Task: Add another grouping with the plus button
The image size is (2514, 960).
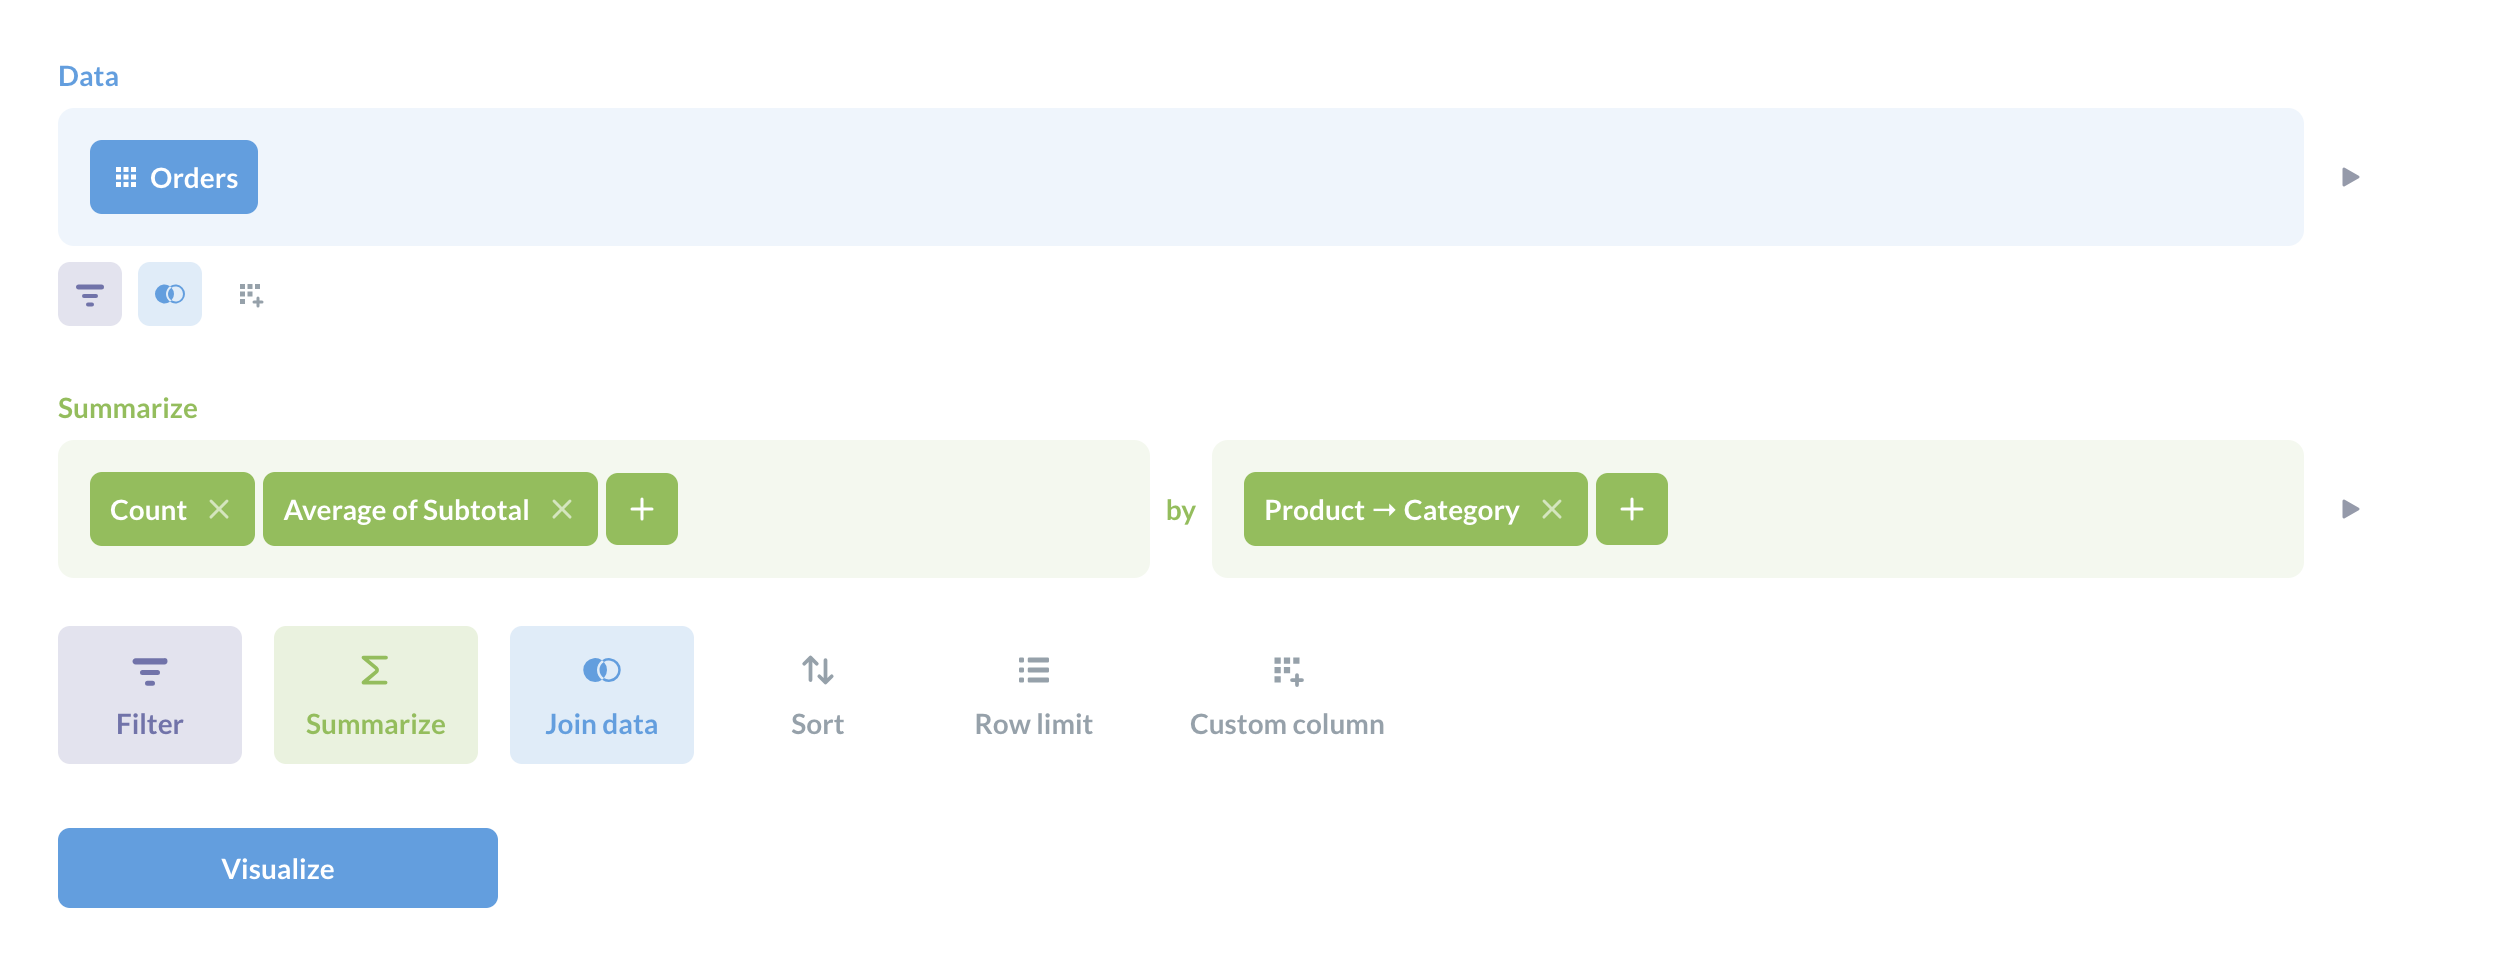Action: click(1632, 510)
